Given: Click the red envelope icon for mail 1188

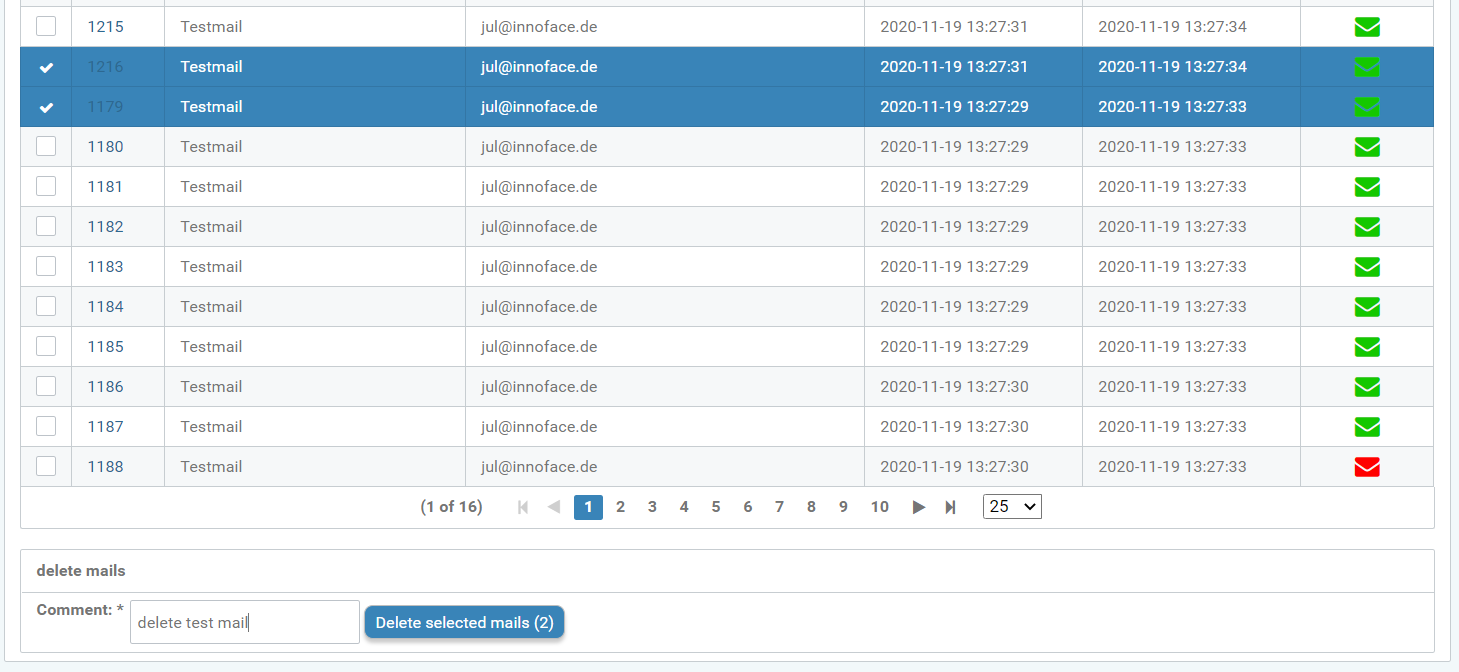Looking at the screenshot, I should [x=1366, y=467].
